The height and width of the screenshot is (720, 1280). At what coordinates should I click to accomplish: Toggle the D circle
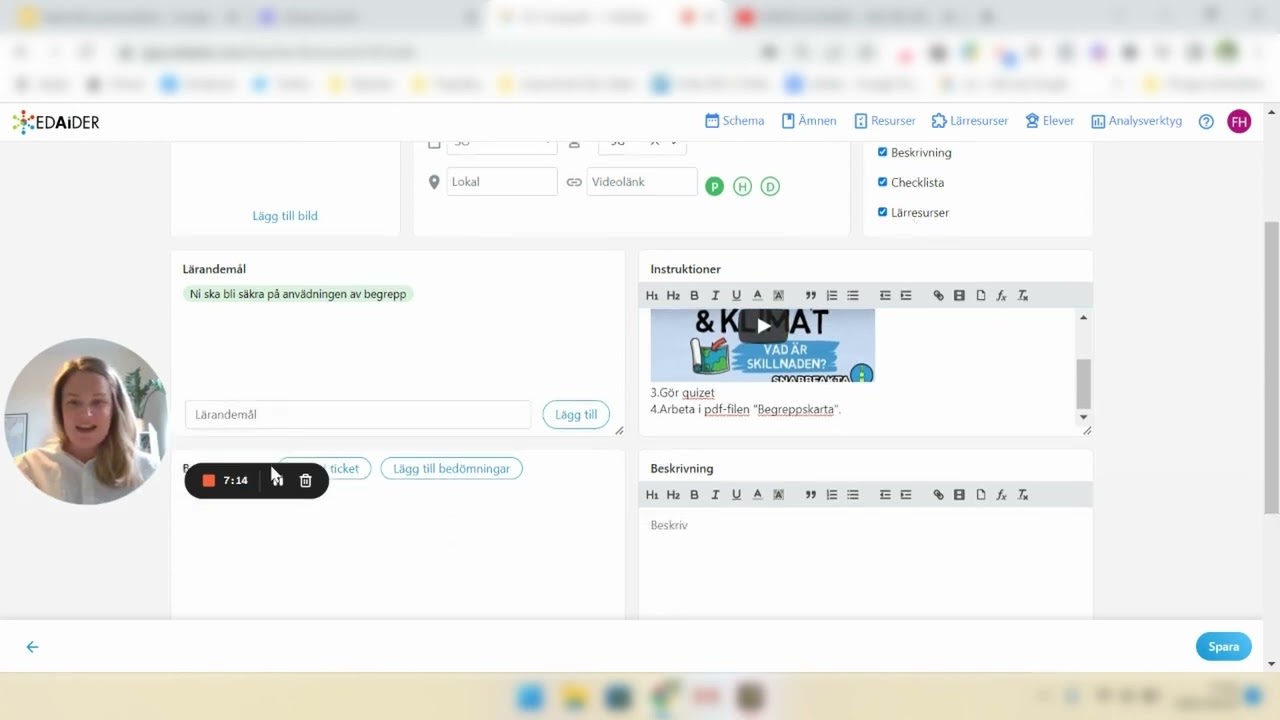point(770,186)
